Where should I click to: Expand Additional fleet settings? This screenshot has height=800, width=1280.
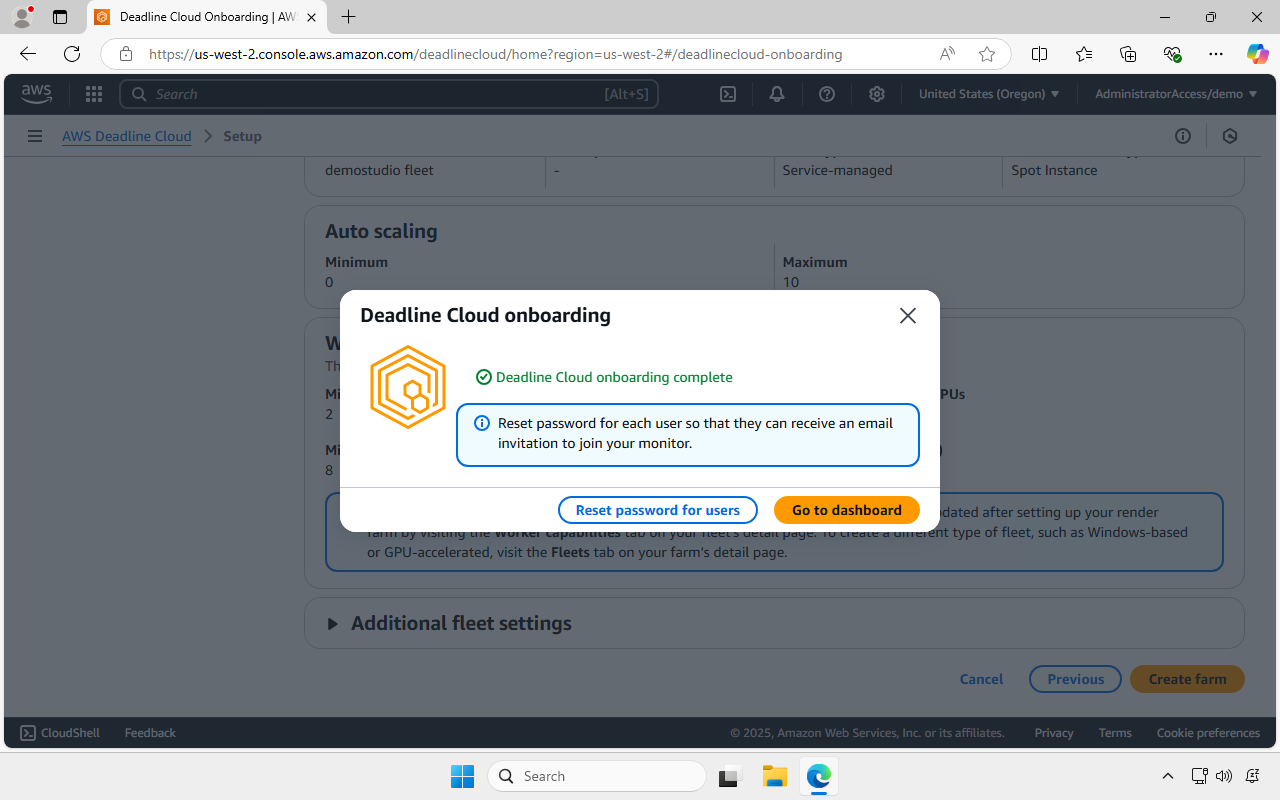tap(461, 622)
